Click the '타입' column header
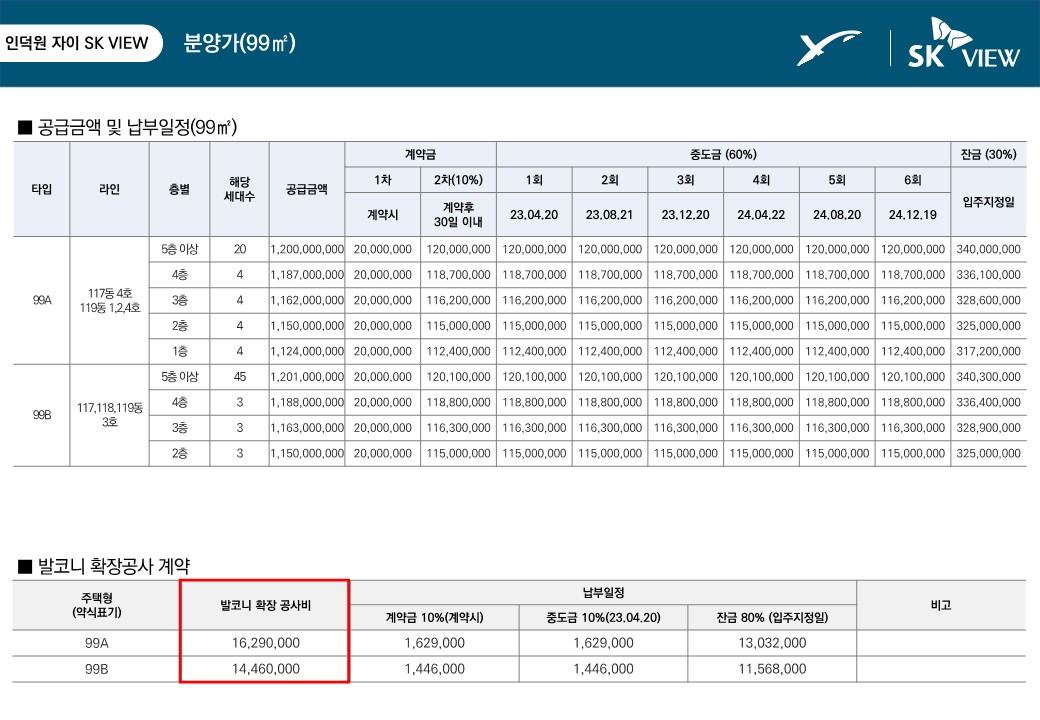 tap(42, 189)
